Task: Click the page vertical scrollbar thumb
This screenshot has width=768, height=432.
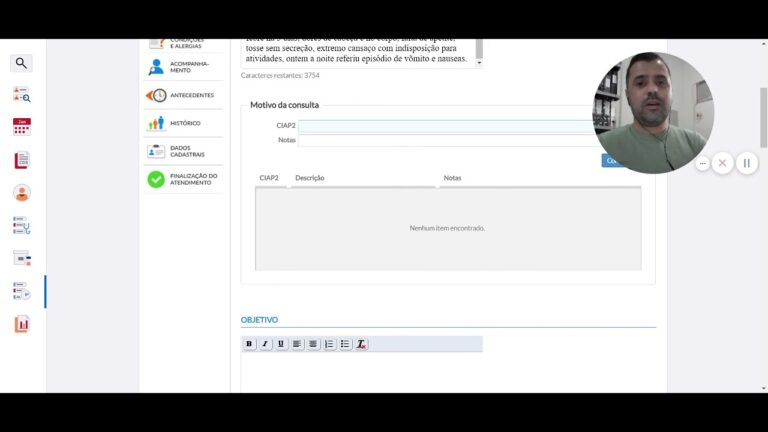Action: [x=763, y=118]
